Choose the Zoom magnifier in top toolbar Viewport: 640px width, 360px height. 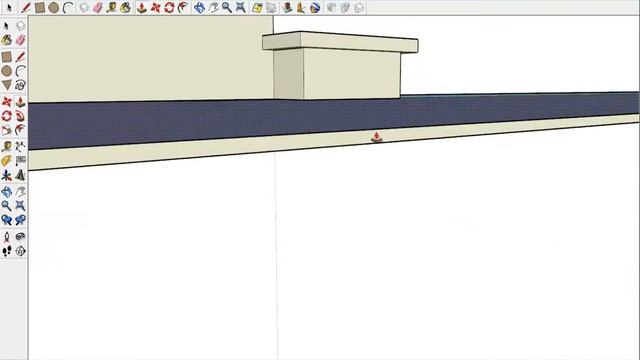click(x=227, y=7)
